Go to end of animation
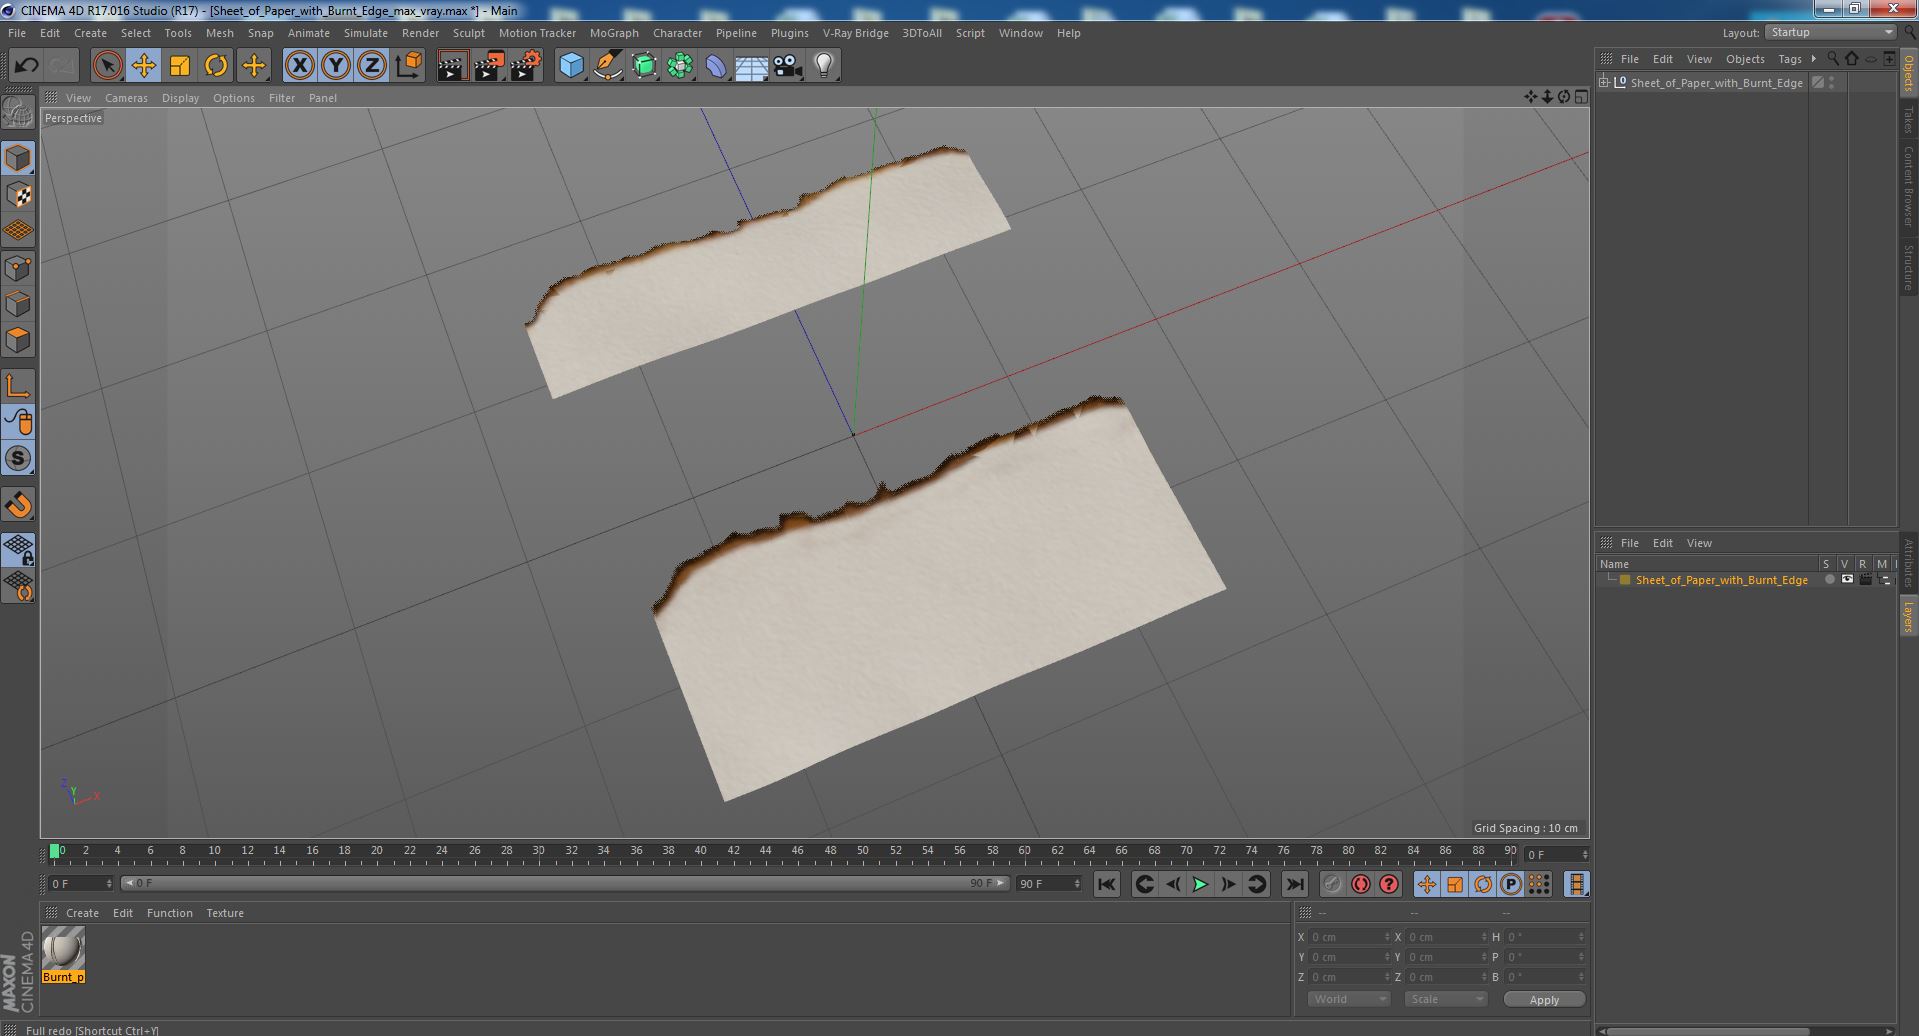Viewport: 1919px width, 1036px height. click(x=1294, y=884)
